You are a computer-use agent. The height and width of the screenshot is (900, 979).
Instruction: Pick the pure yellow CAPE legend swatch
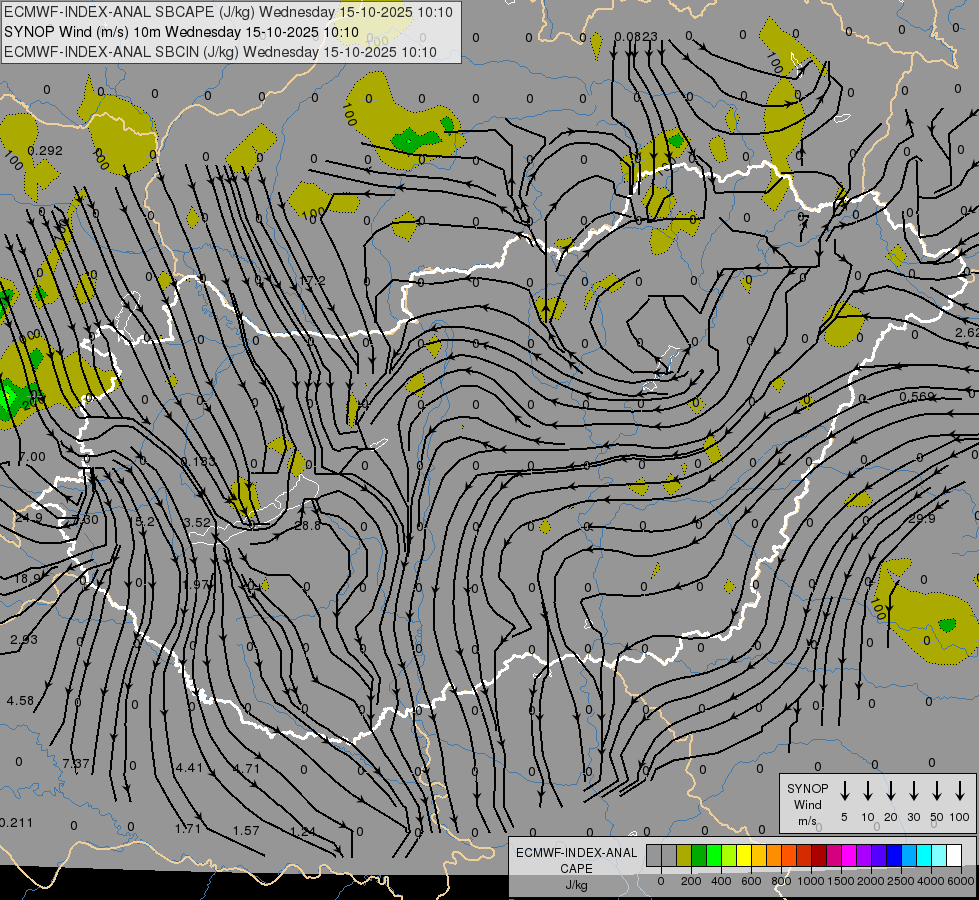coord(744,856)
